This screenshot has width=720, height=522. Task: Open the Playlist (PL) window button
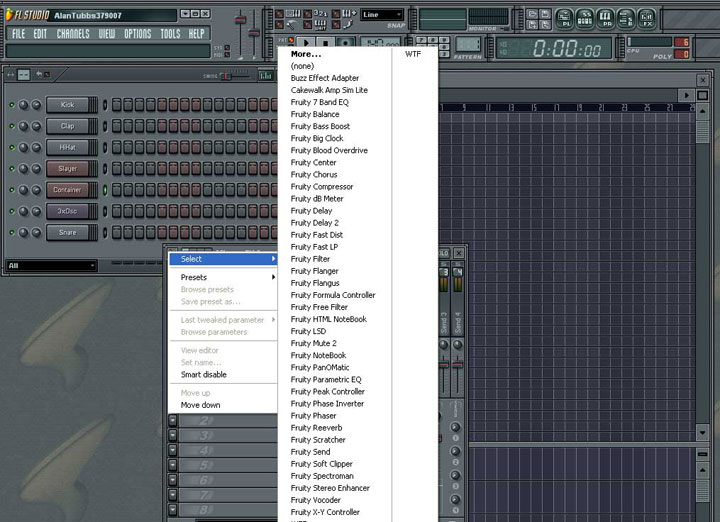564,19
